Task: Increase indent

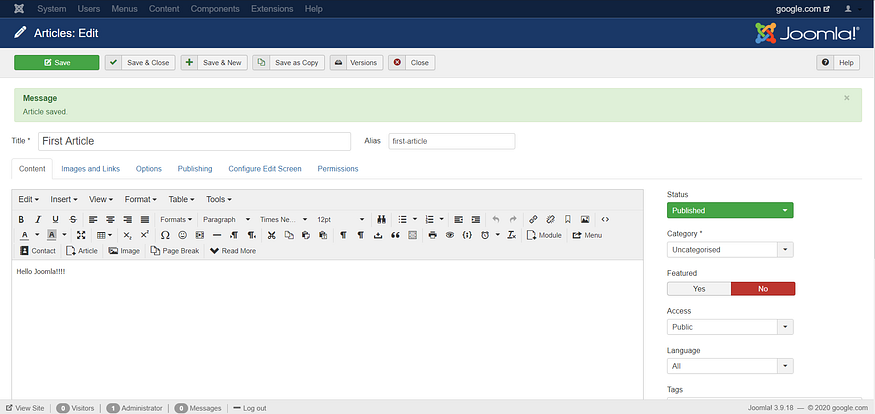Action: [475, 219]
